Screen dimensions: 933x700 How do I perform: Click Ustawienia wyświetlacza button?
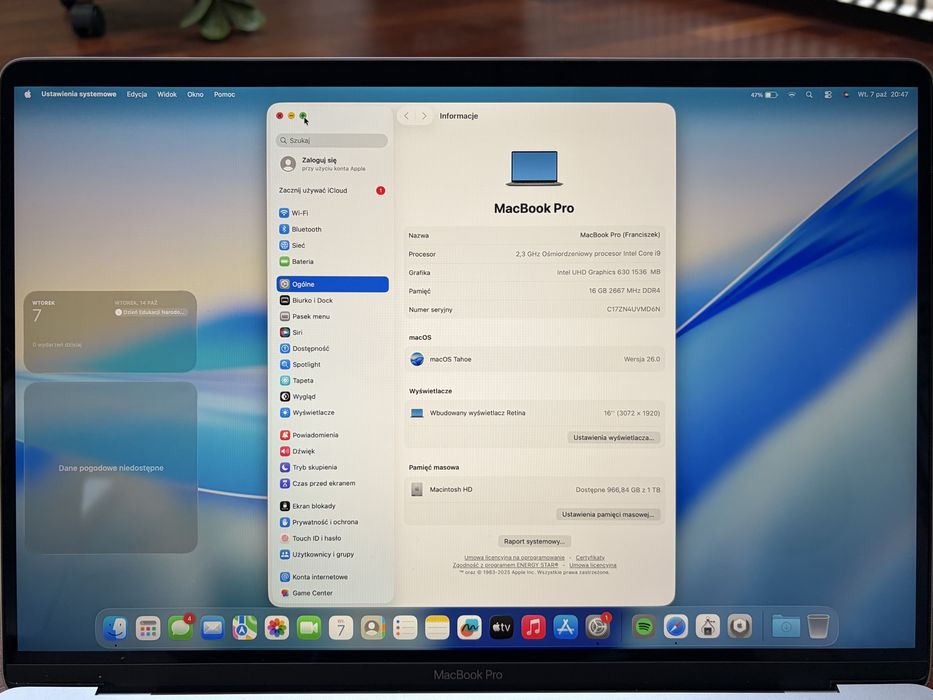pyautogui.click(x=613, y=438)
